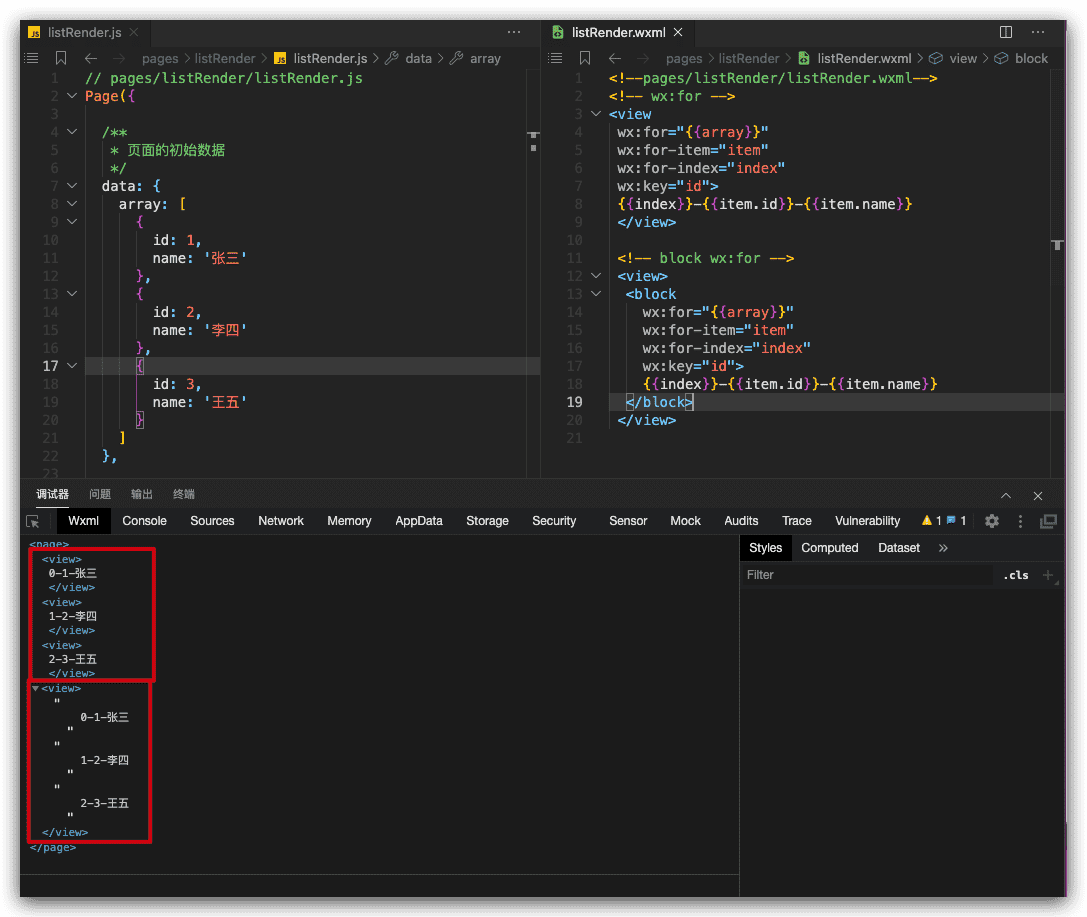Click the listRender.js breadcrumb link

(x=330, y=58)
